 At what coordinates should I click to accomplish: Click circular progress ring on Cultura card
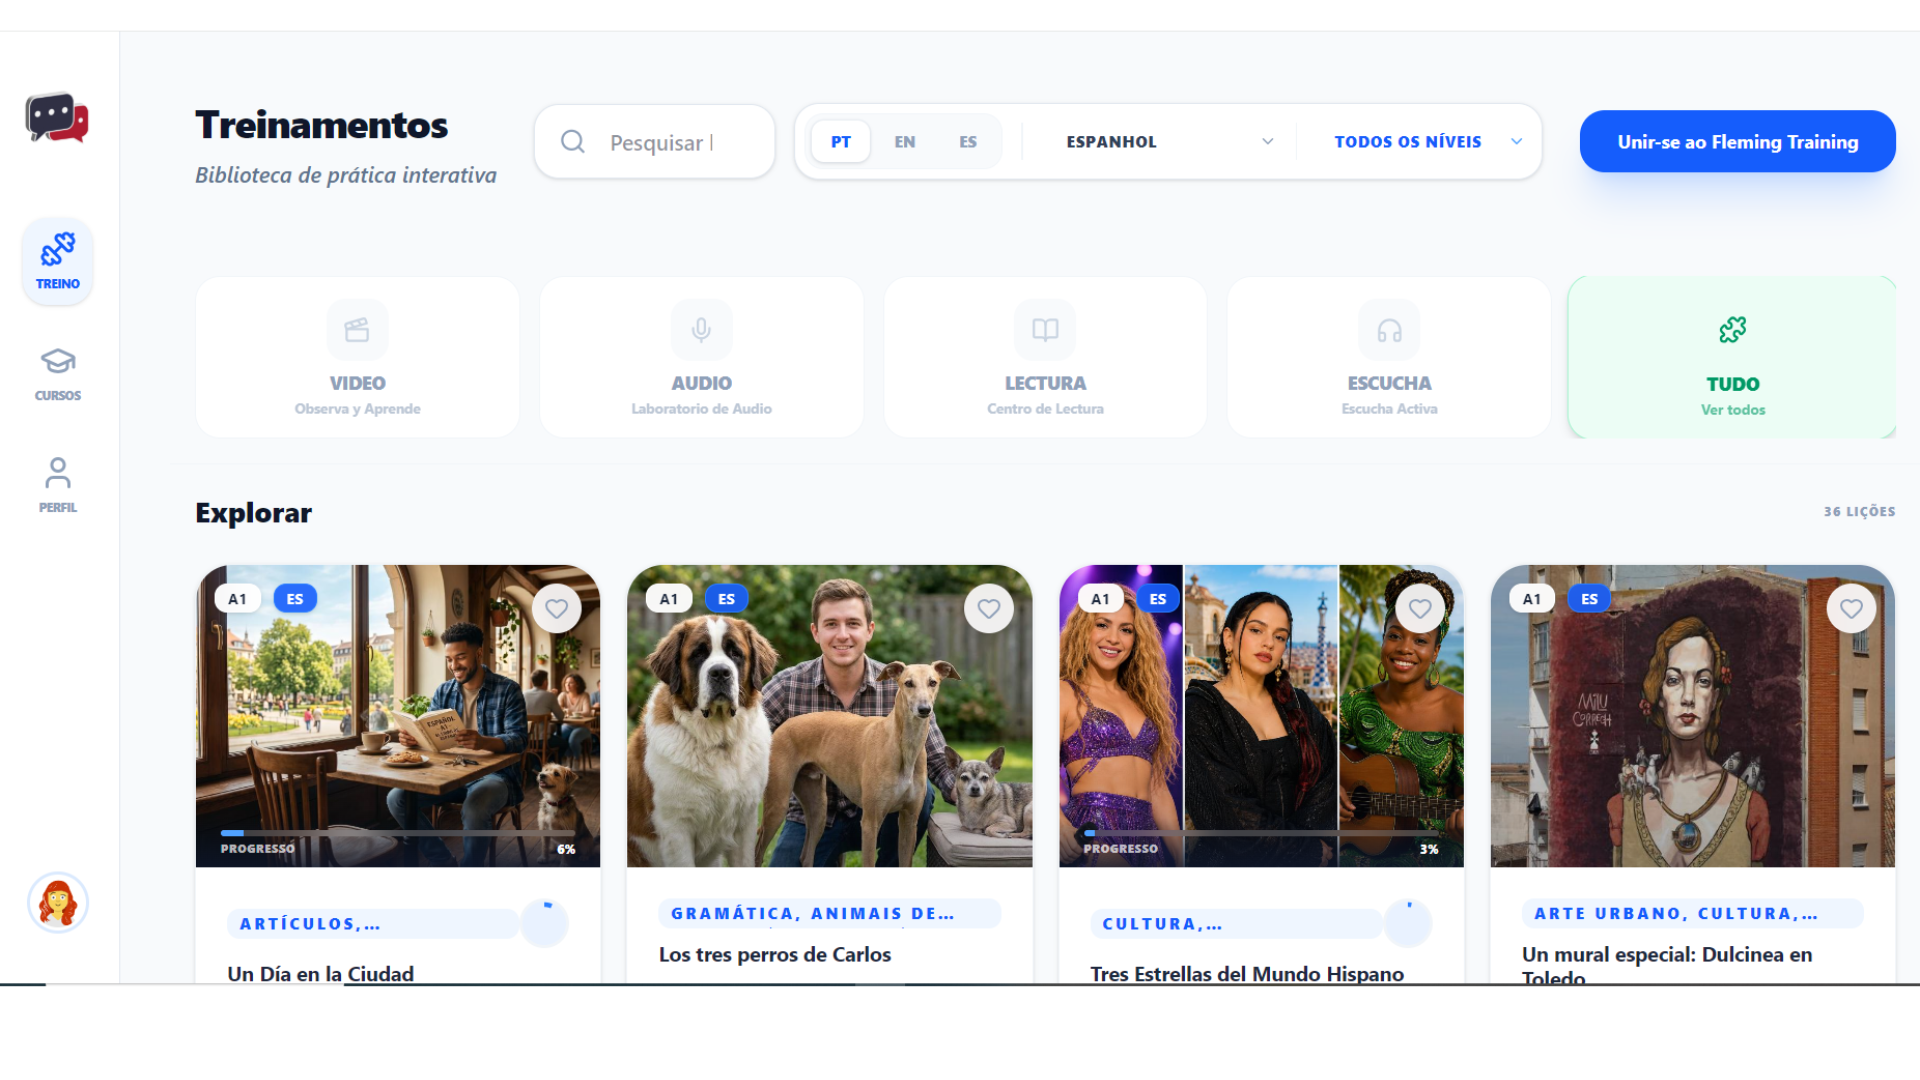click(1408, 923)
